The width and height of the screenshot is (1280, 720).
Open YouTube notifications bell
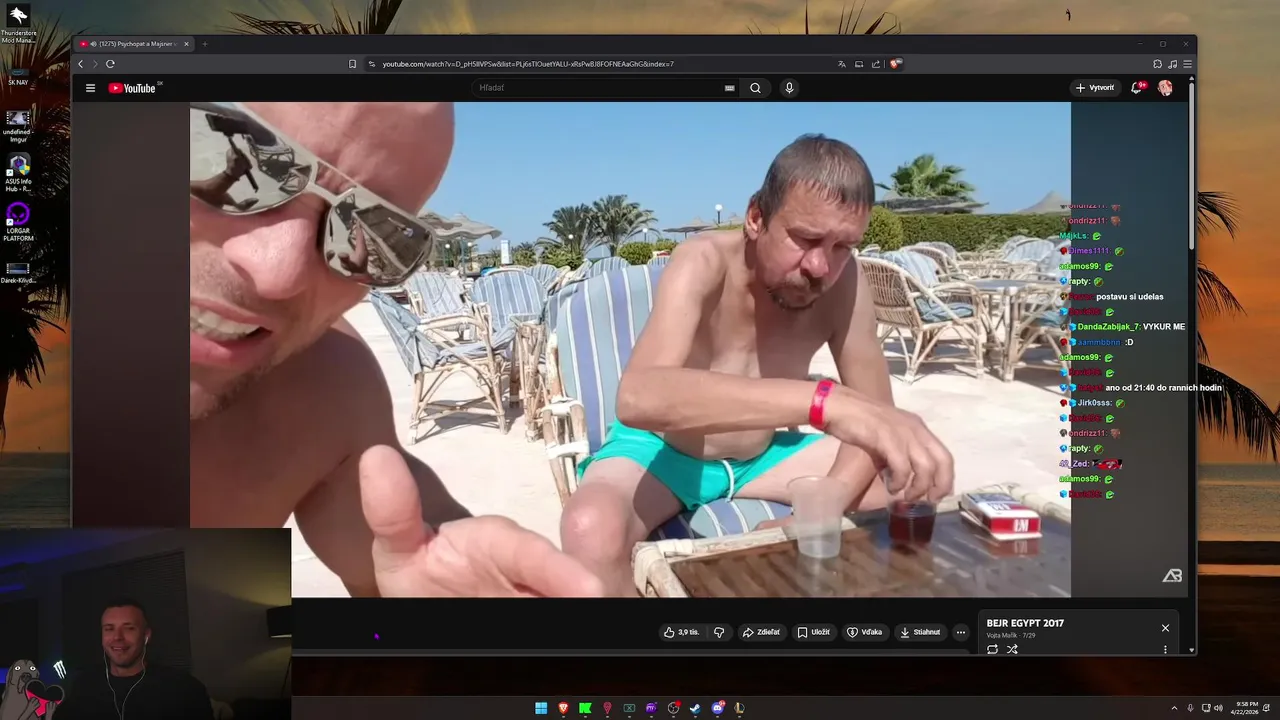1137,88
